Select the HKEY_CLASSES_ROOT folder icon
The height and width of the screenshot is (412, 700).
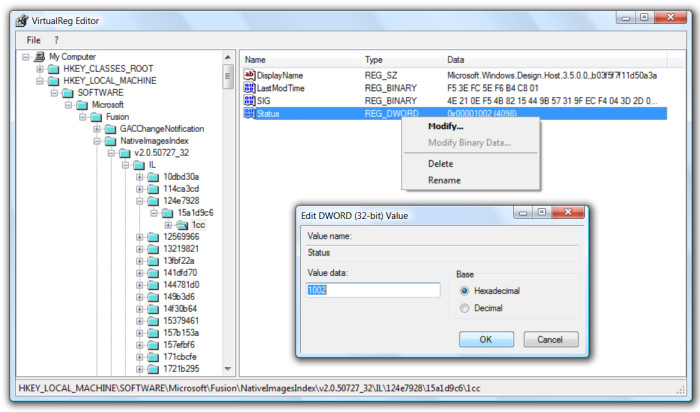[x=54, y=69]
